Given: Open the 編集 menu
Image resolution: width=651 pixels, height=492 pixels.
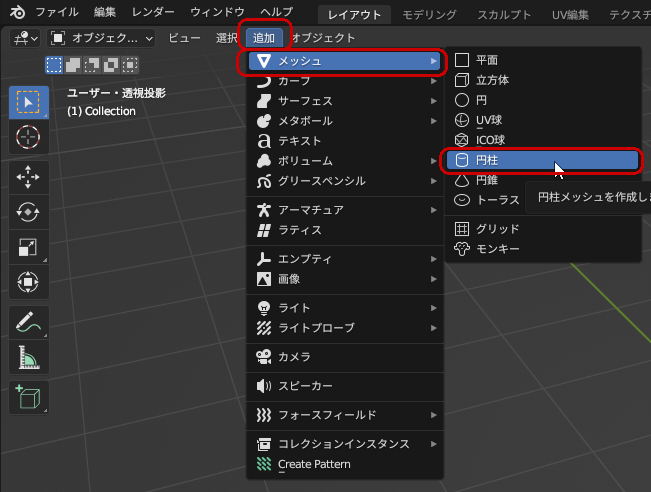Looking at the screenshot, I should click(105, 12).
